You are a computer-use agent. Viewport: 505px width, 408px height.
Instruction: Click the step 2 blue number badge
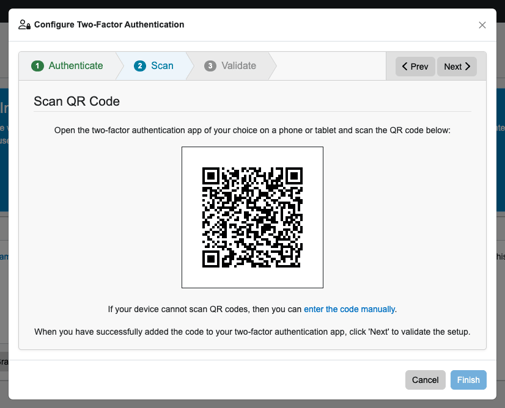pyautogui.click(x=140, y=66)
